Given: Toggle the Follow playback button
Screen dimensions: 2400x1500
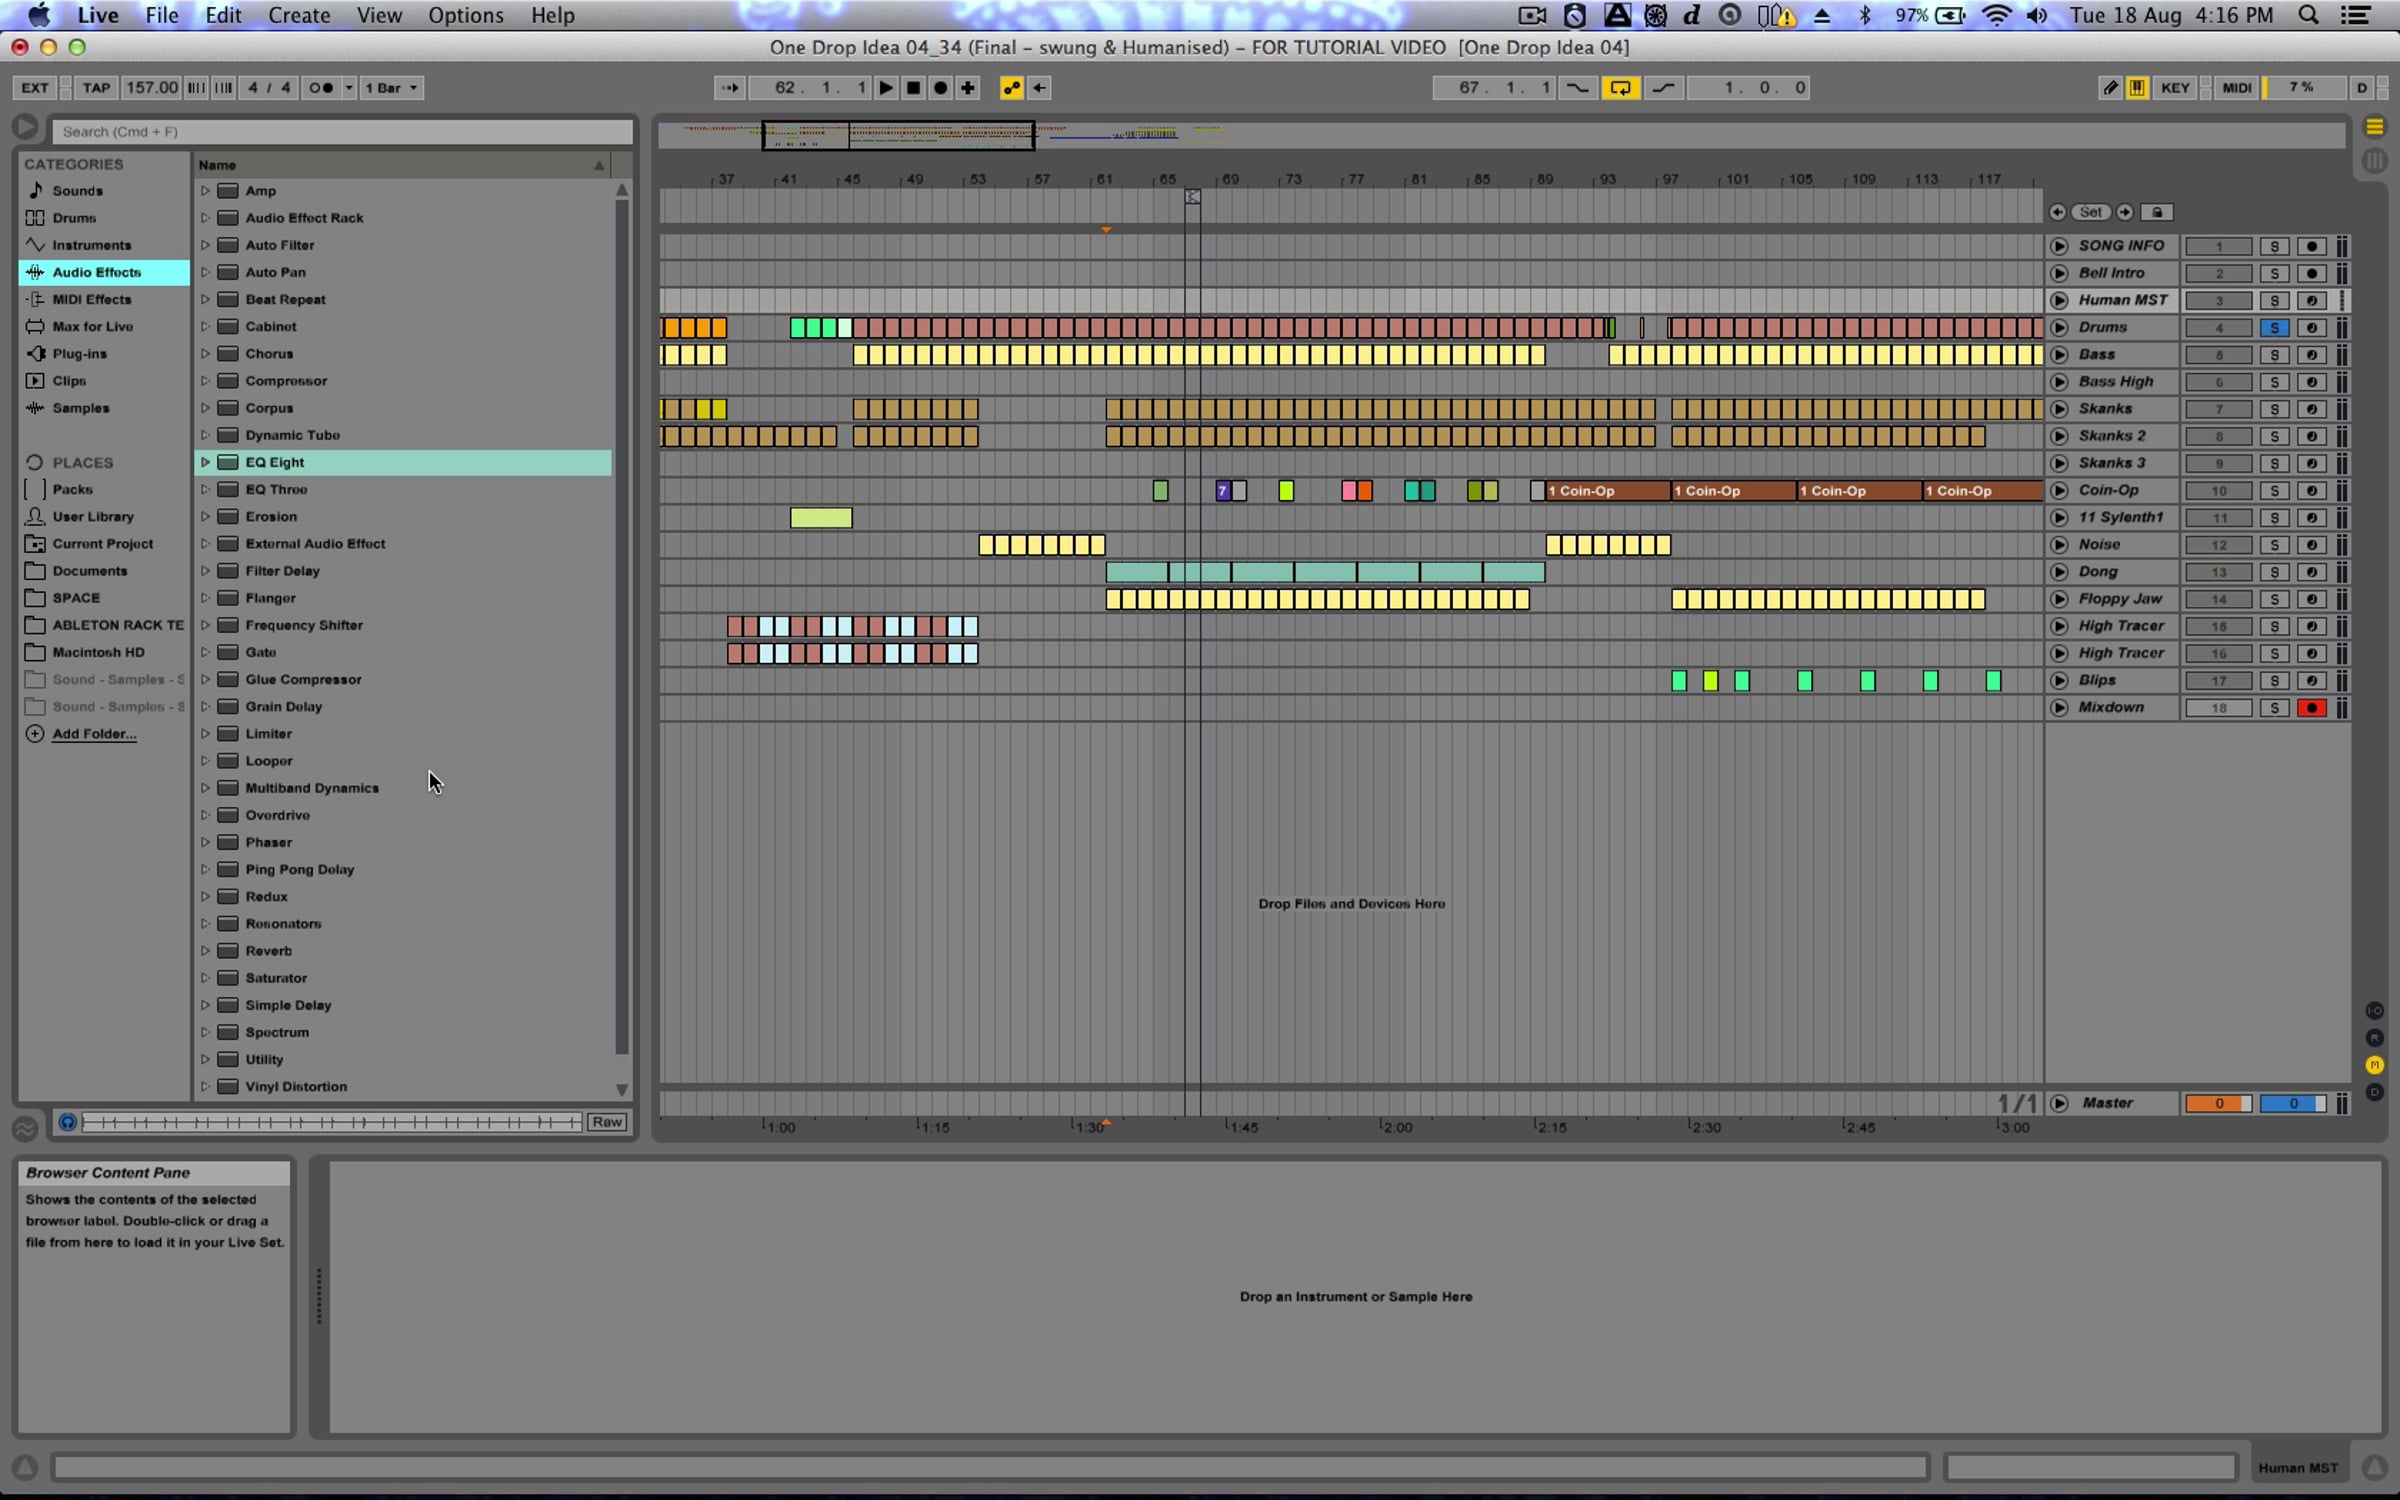Looking at the screenshot, I should [730, 88].
